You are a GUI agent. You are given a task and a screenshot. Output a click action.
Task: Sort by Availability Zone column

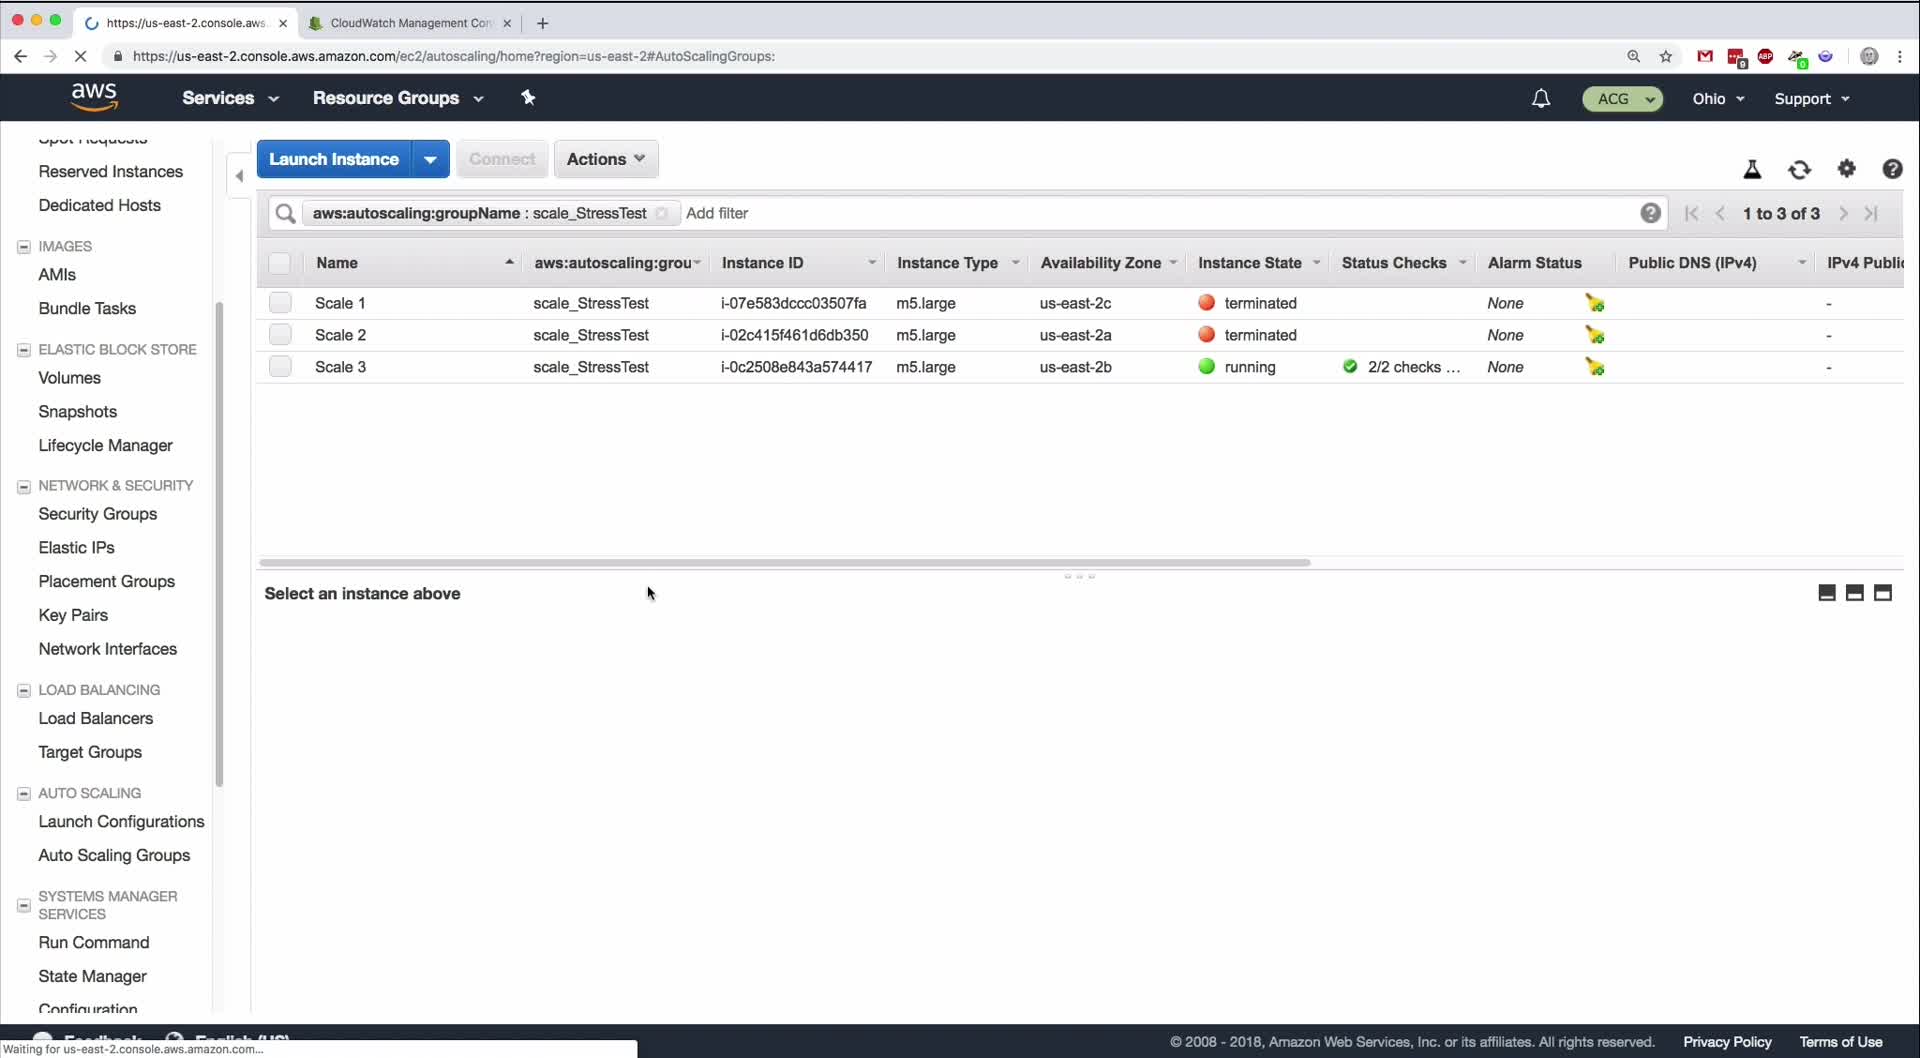point(1109,263)
